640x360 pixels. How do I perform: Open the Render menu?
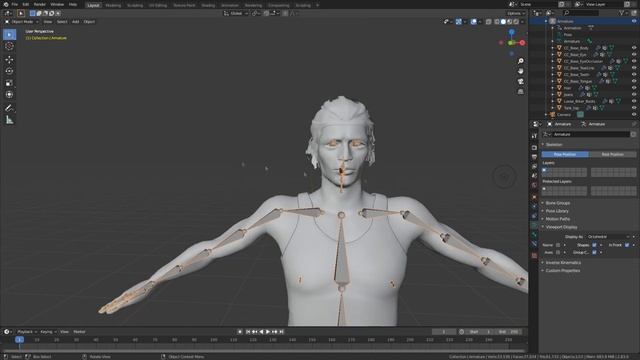40,4
